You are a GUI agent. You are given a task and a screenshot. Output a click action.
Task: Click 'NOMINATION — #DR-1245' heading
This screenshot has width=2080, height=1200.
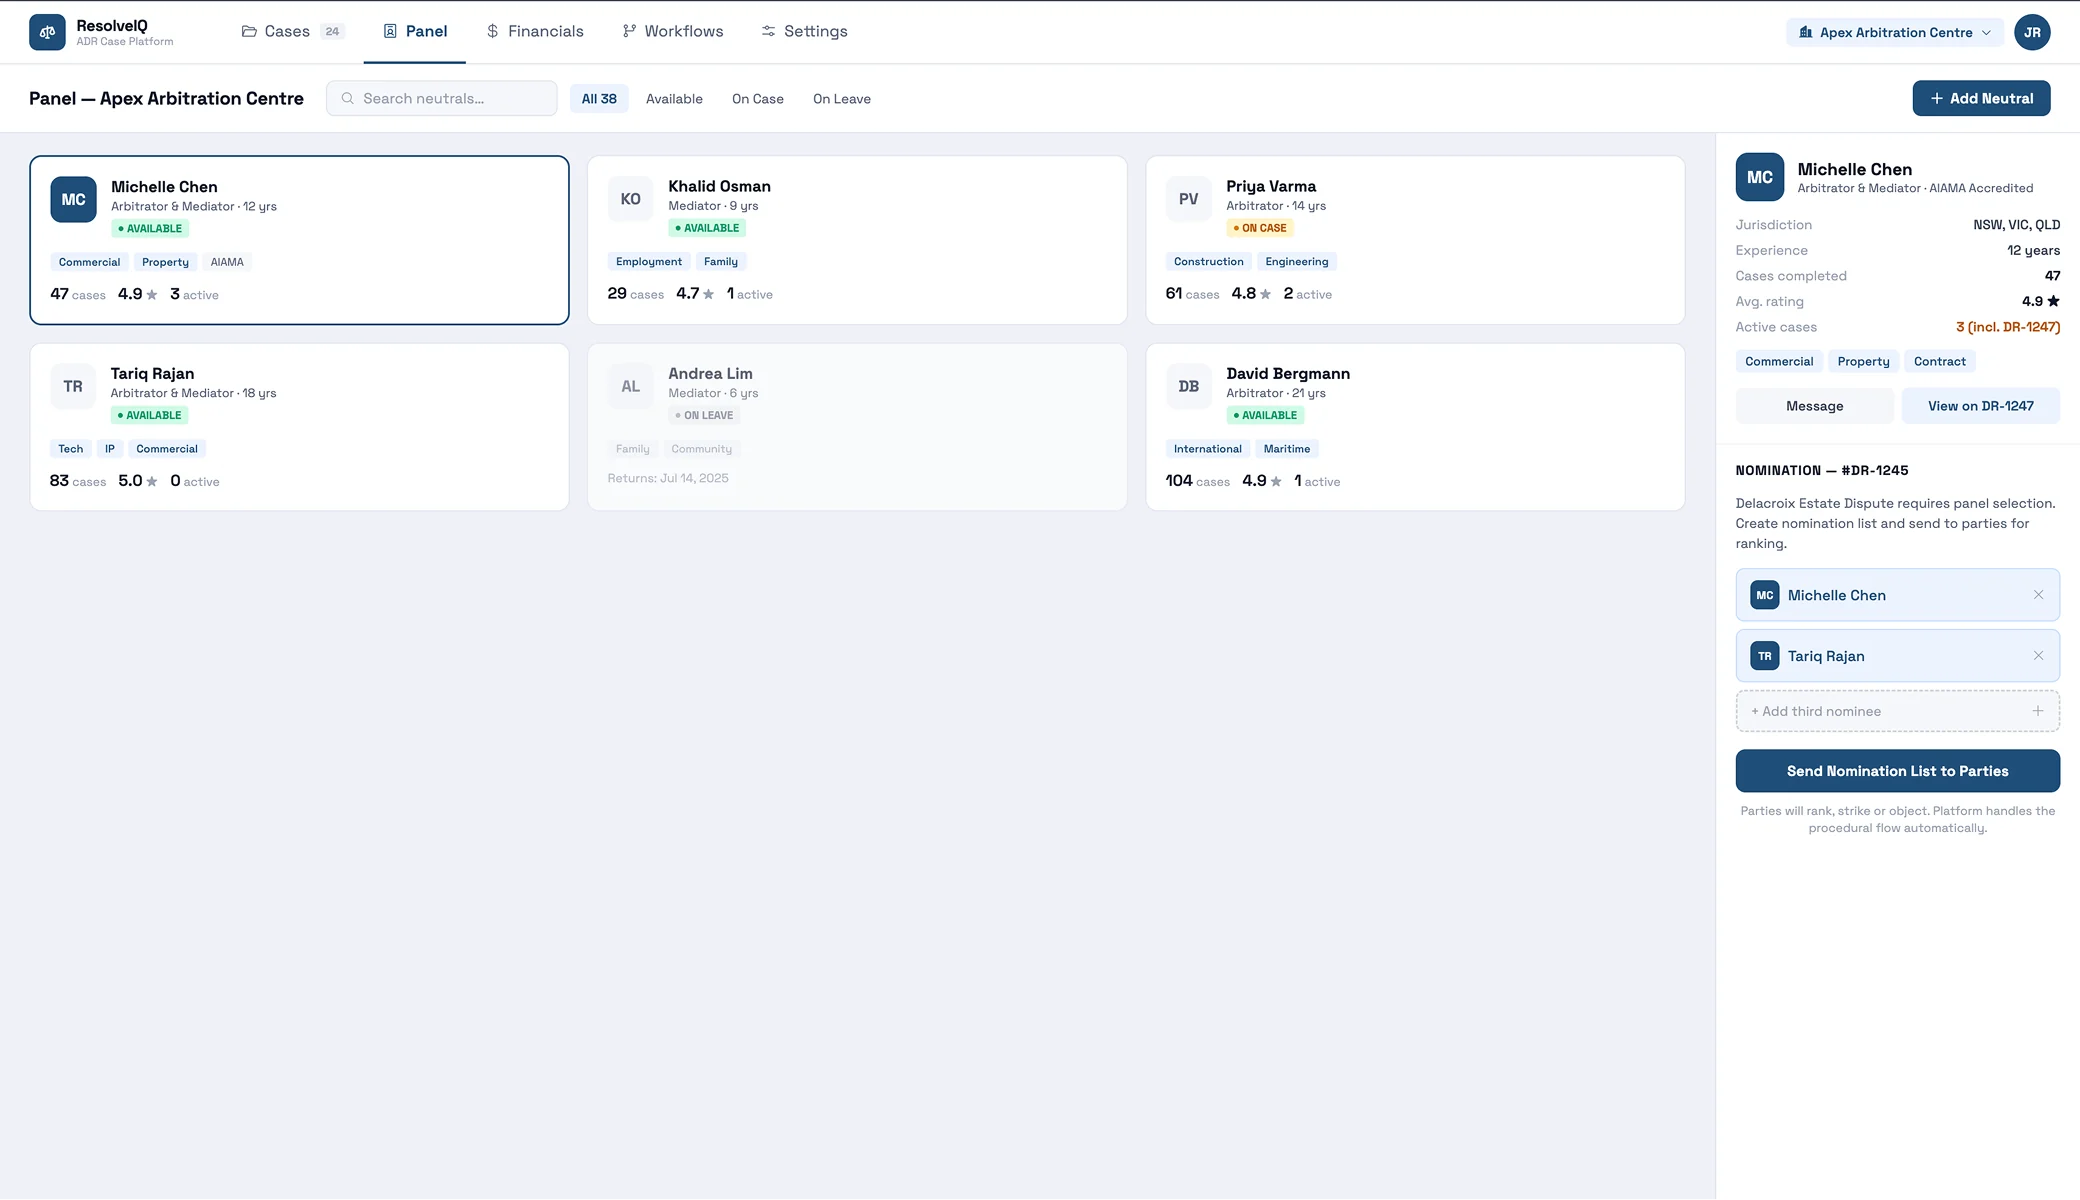1822,470
